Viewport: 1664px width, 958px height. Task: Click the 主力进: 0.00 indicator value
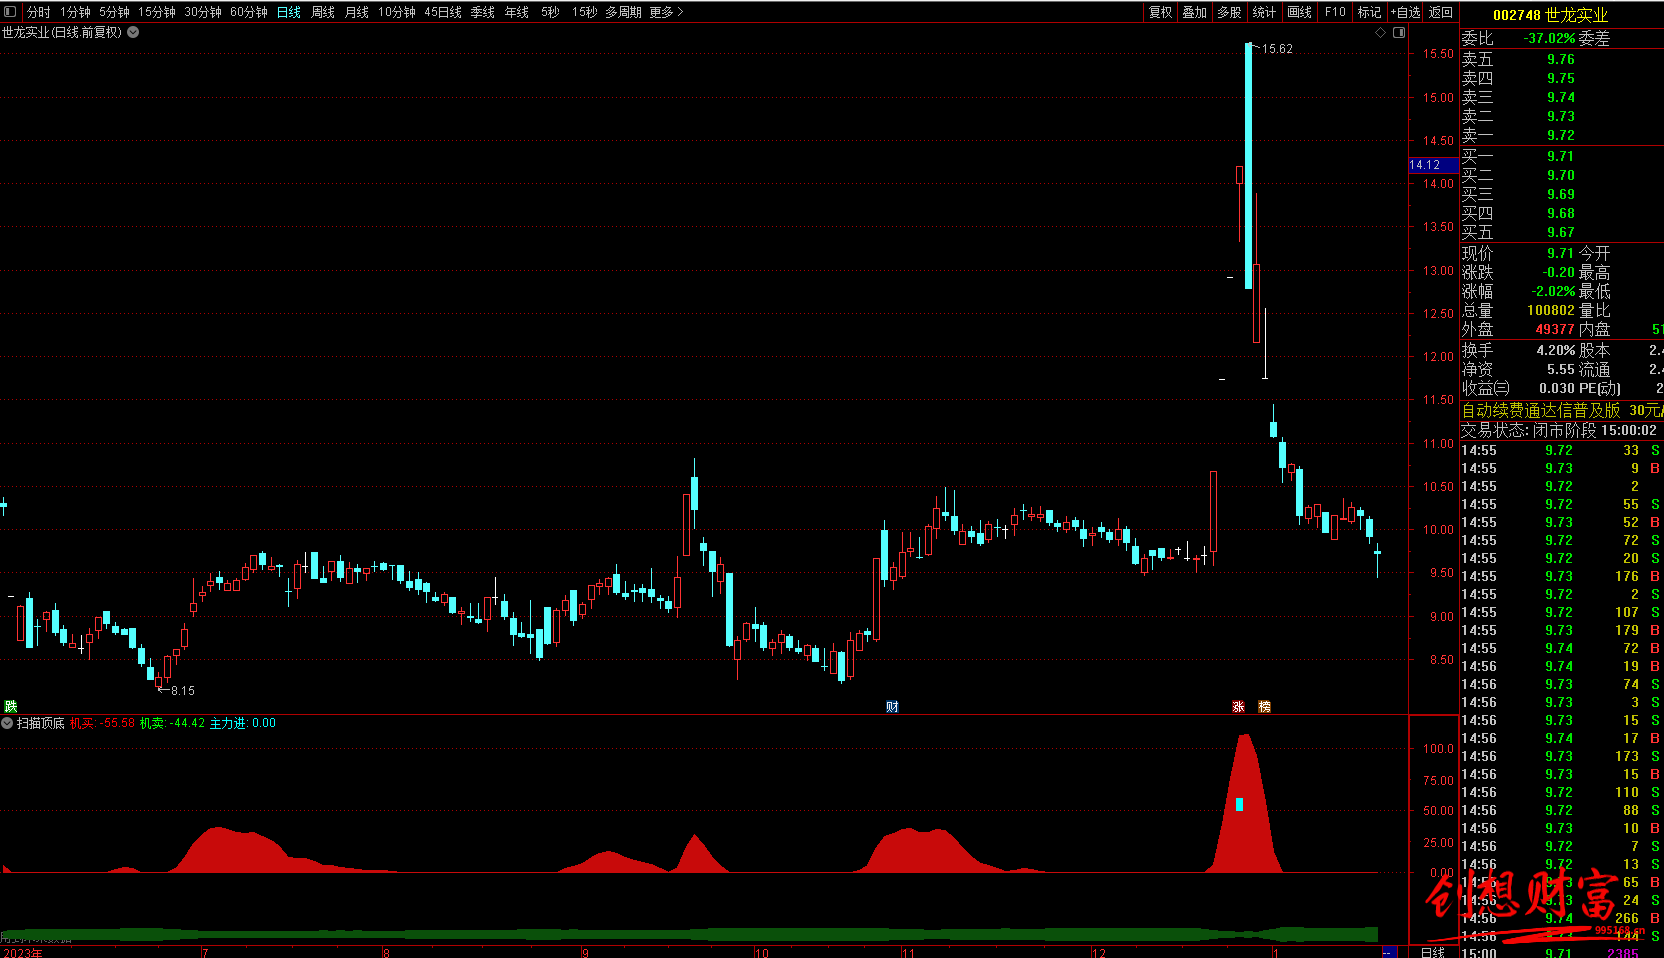(x=242, y=723)
